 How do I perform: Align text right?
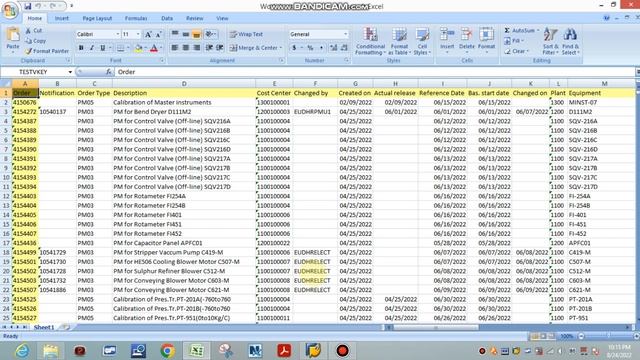197,48
